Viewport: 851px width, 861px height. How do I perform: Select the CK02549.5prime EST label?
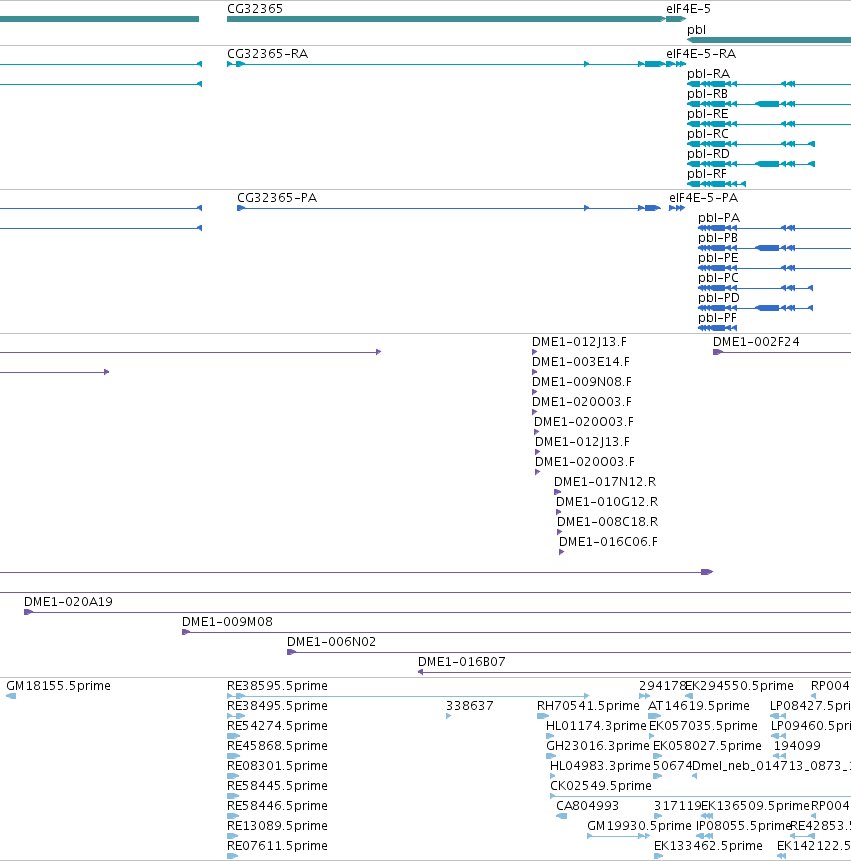tap(601, 786)
